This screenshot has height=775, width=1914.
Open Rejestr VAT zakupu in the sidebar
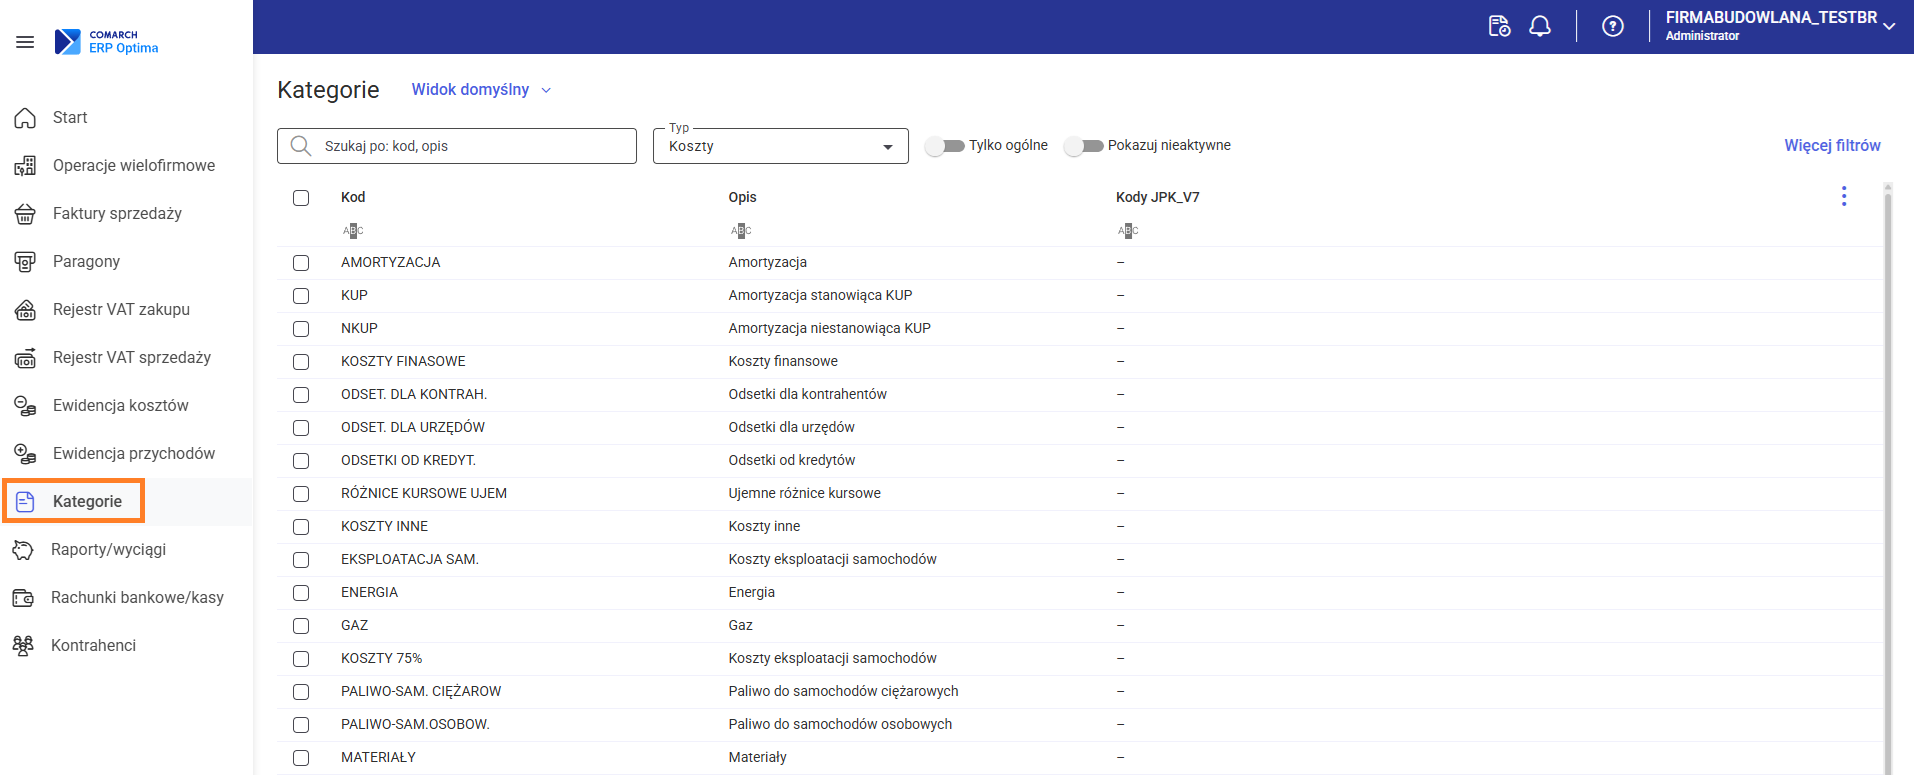coord(121,310)
